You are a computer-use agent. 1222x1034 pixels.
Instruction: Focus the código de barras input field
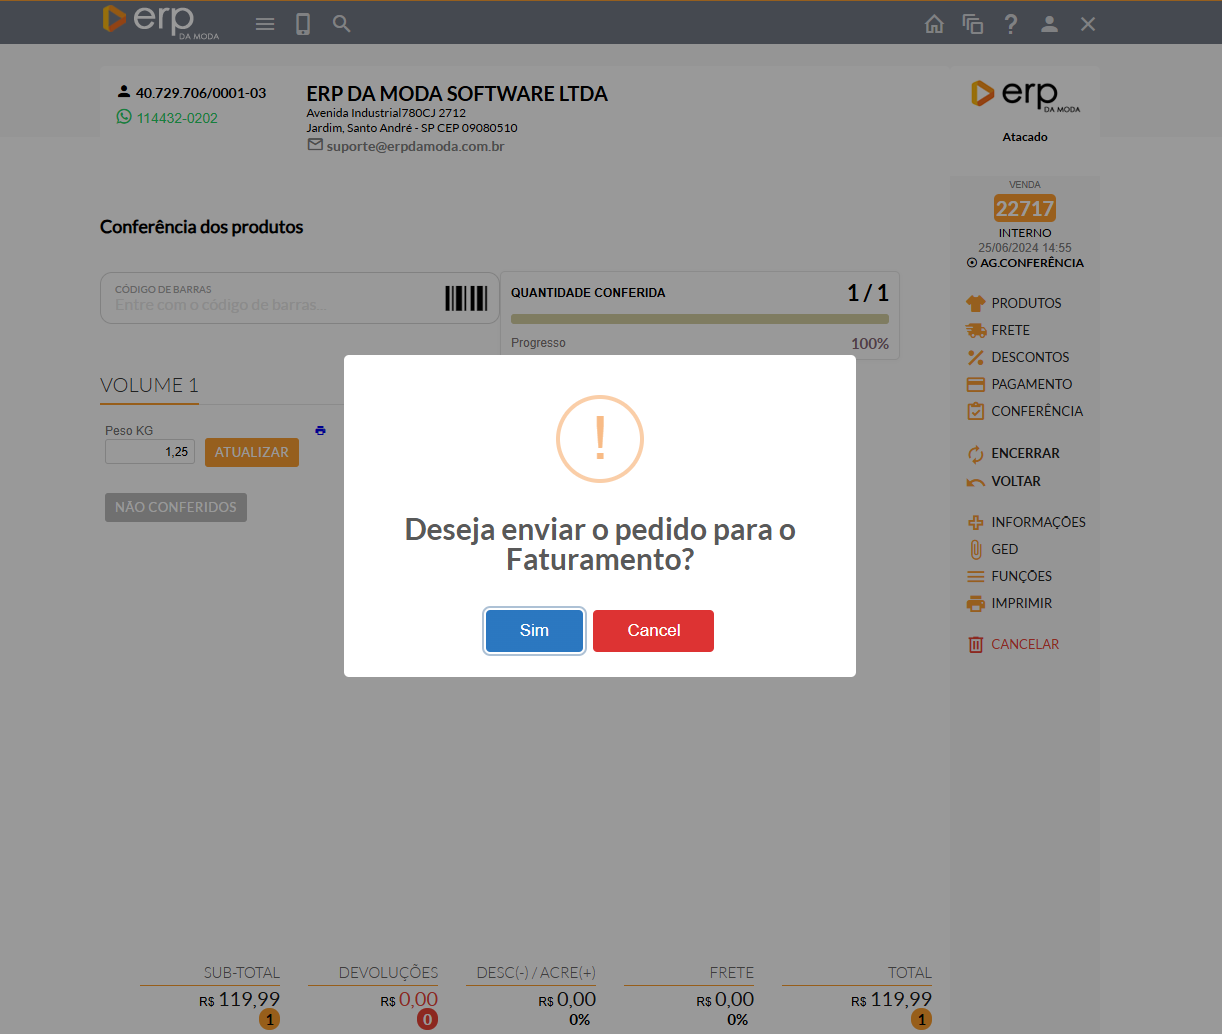tap(270, 304)
